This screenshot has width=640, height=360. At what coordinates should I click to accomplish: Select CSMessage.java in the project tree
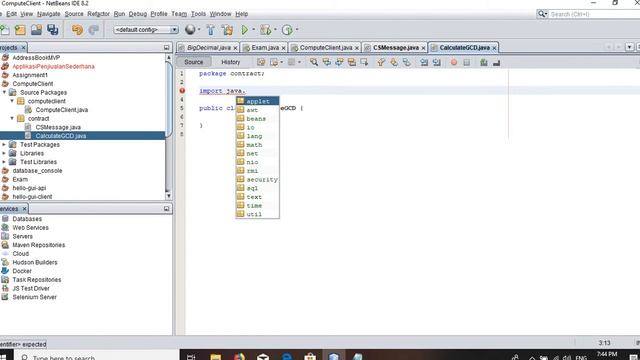[58, 127]
